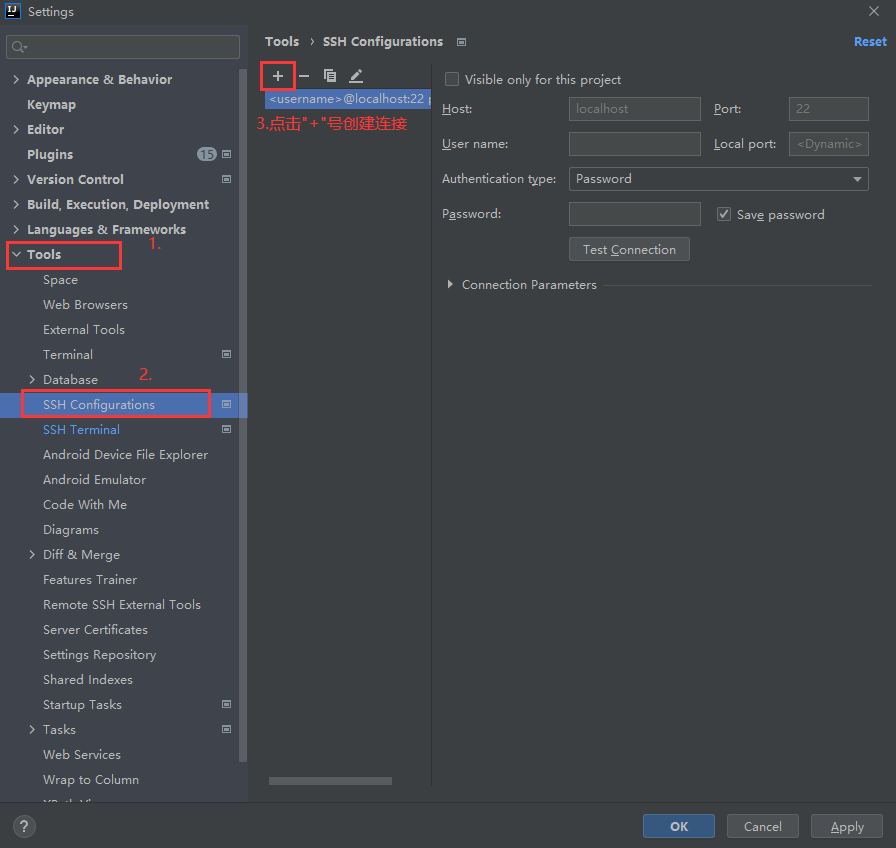Click the Cancel button
Image resolution: width=896 pixels, height=848 pixels.
[762, 826]
